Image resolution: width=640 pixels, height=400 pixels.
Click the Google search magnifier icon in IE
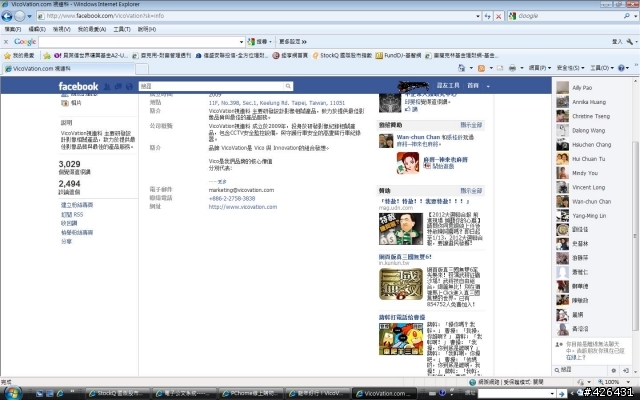627,16
